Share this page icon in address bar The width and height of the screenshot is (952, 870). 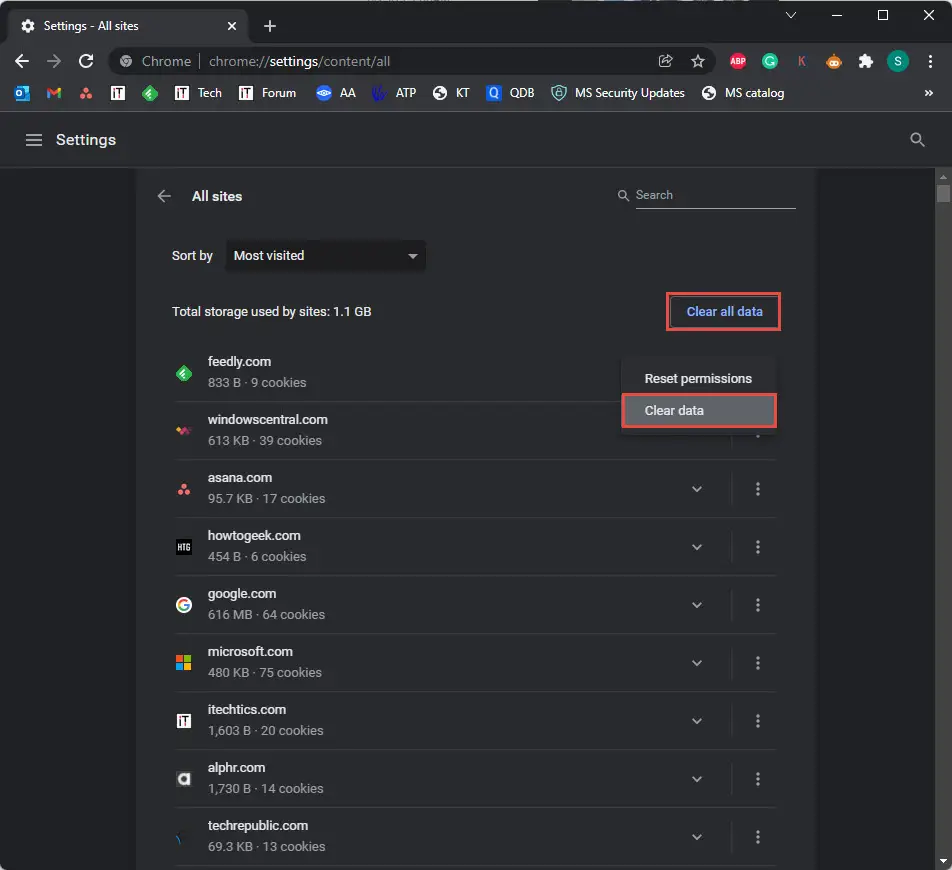pyautogui.click(x=665, y=61)
